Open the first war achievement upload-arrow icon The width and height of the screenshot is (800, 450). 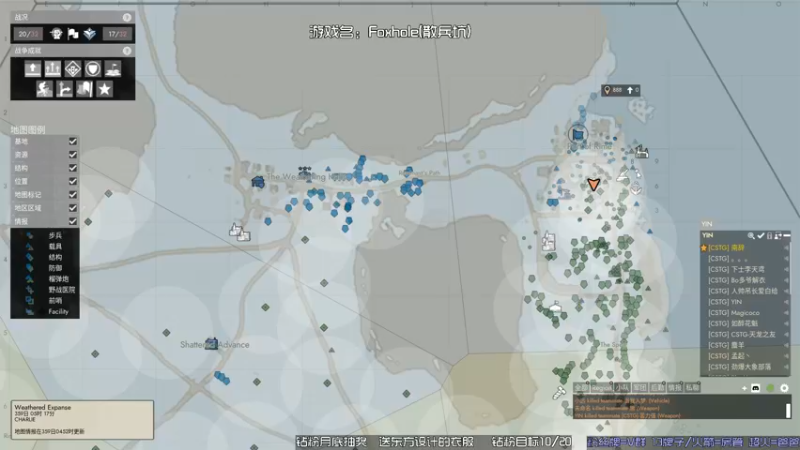[x=33, y=68]
